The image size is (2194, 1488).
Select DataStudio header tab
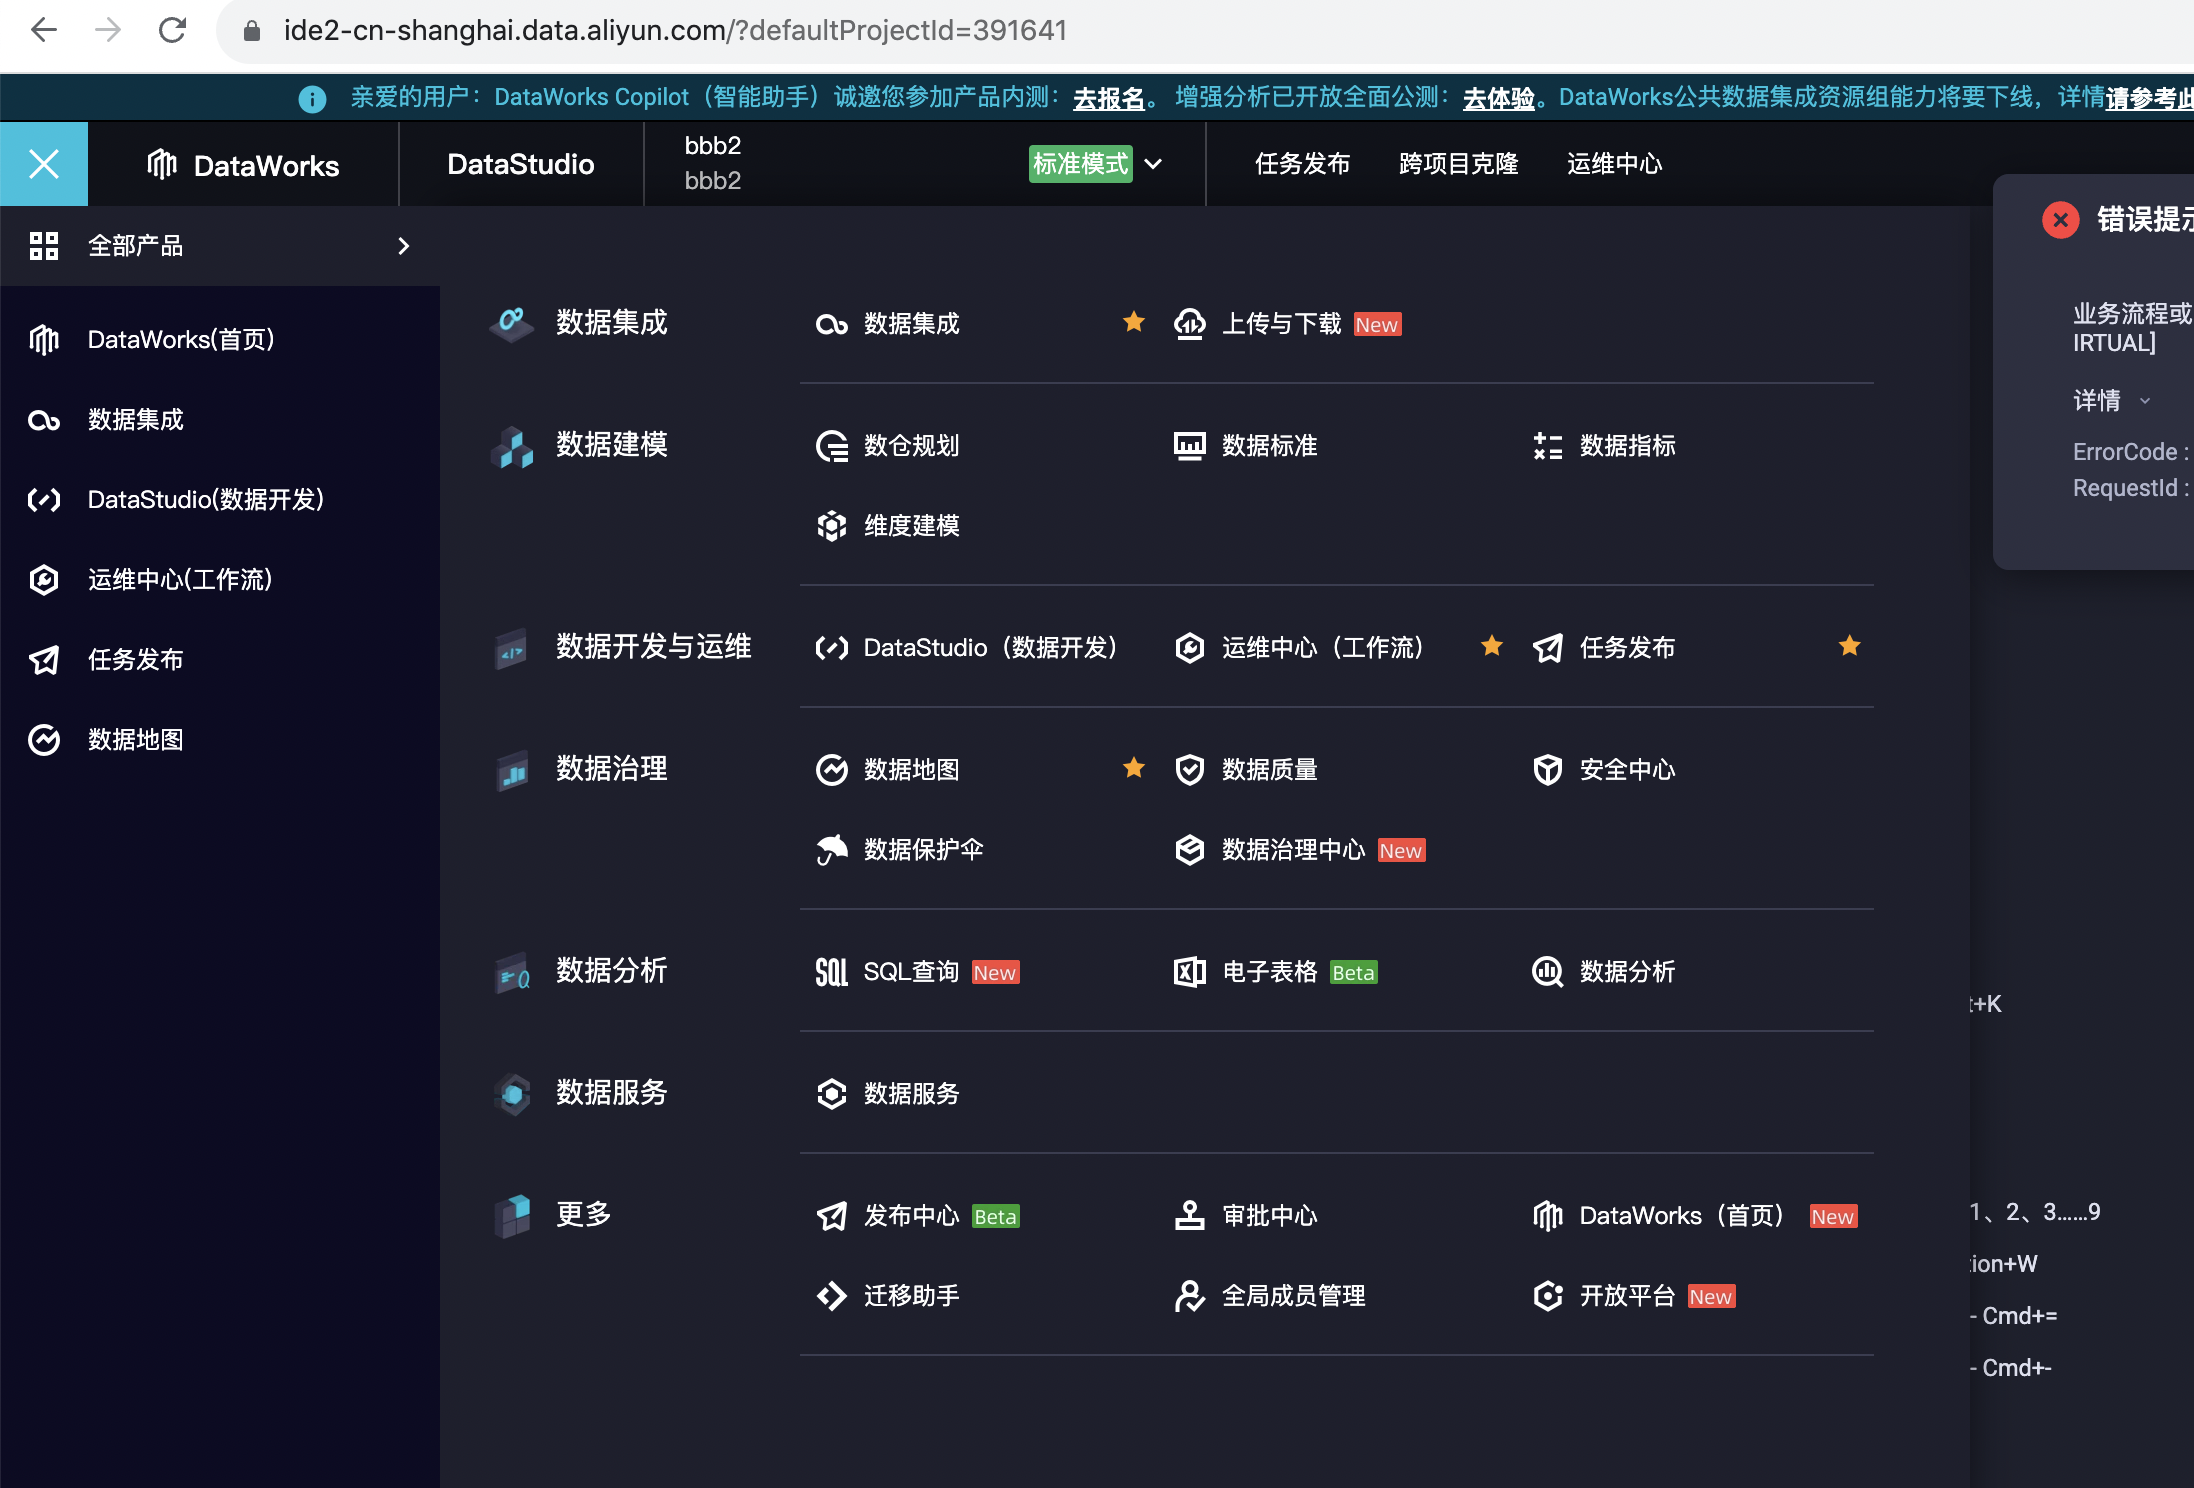520,164
